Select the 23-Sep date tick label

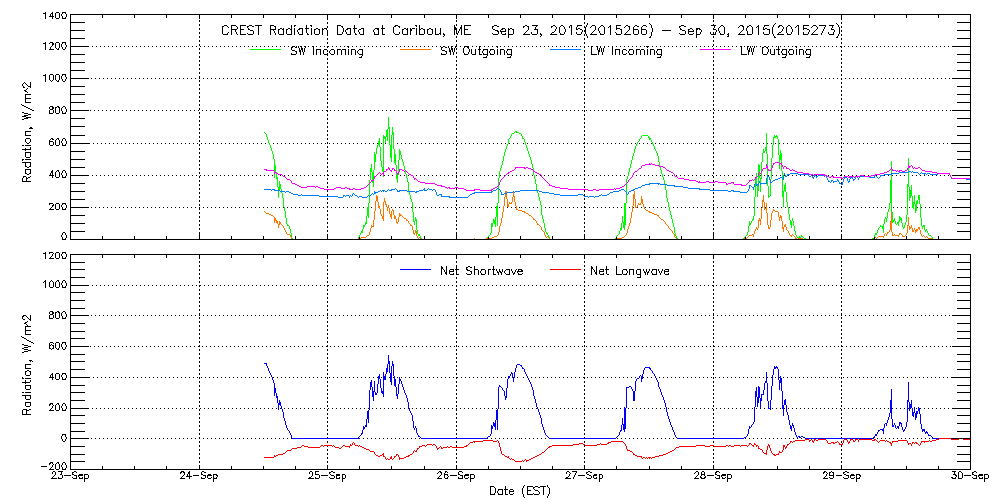pos(71,476)
